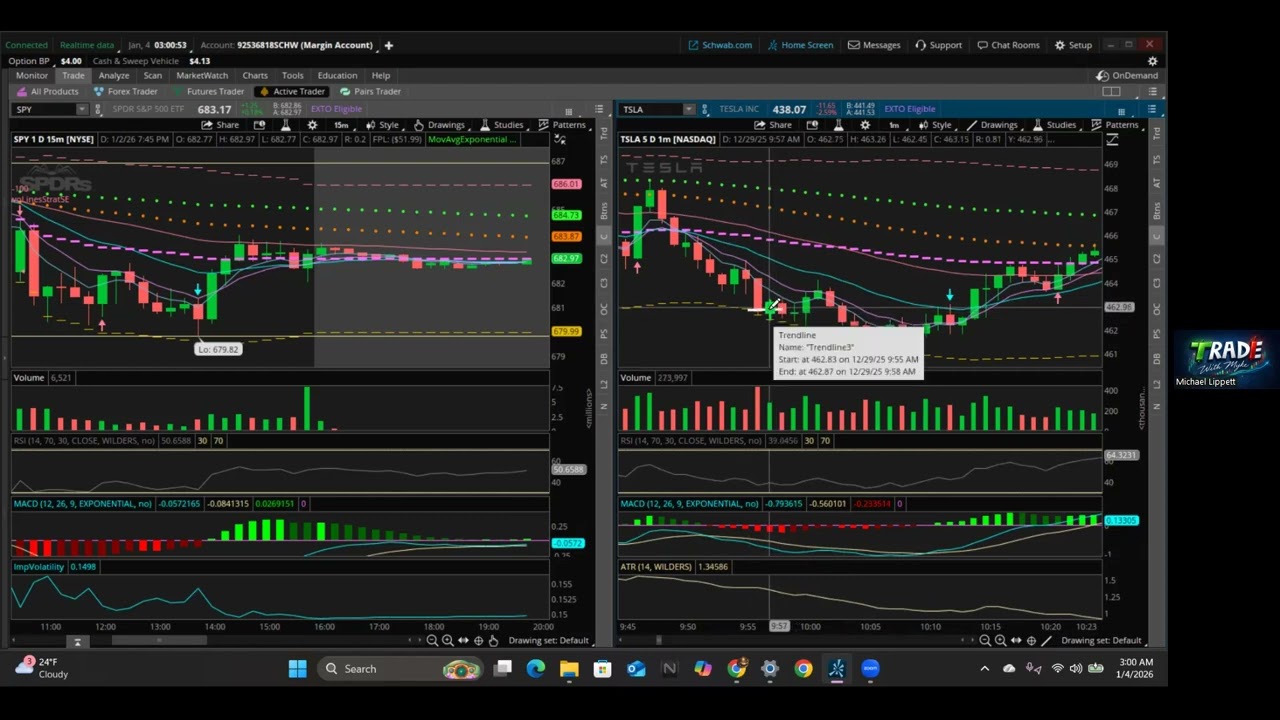Expand the SPY symbol dropdown
The height and width of the screenshot is (720, 1280).
coord(82,109)
